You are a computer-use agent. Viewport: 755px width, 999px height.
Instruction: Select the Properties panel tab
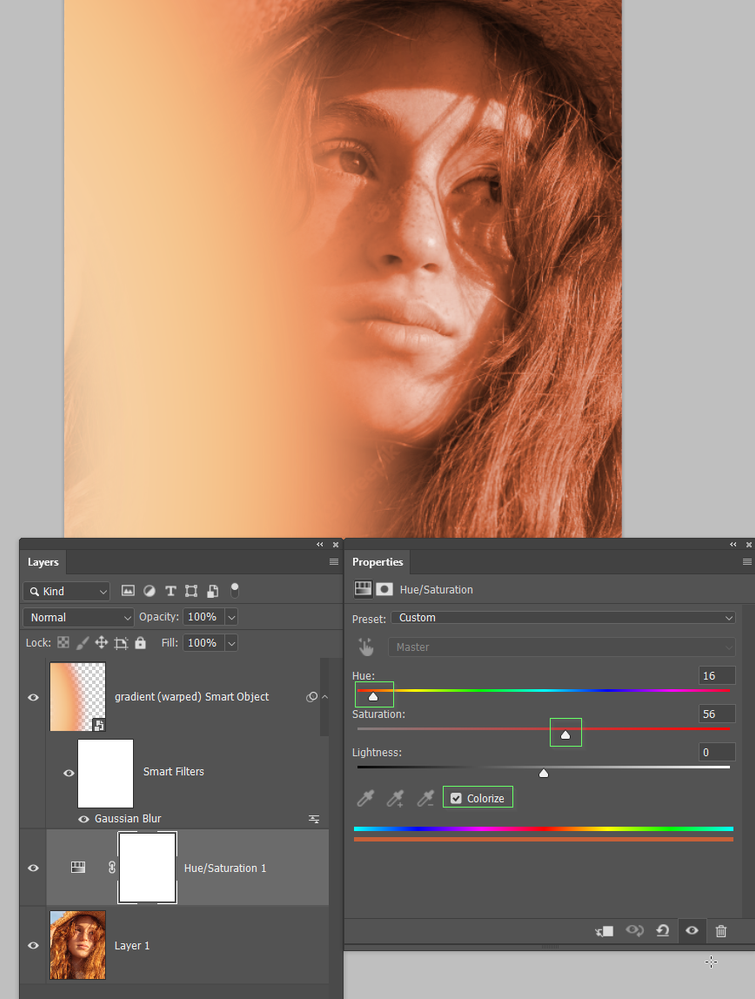(x=377, y=562)
